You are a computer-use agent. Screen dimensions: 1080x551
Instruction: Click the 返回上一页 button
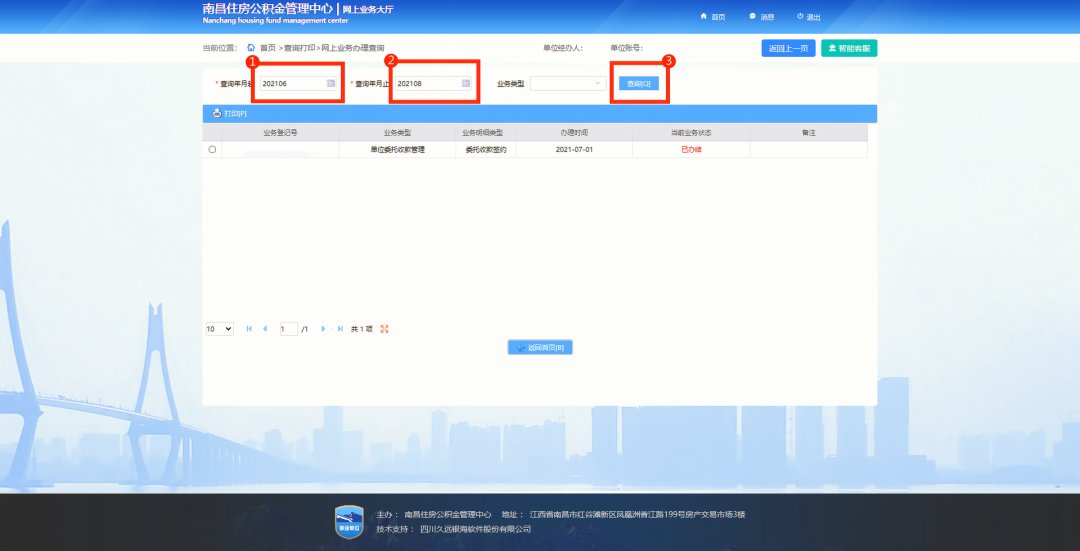(x=788, y=48)
